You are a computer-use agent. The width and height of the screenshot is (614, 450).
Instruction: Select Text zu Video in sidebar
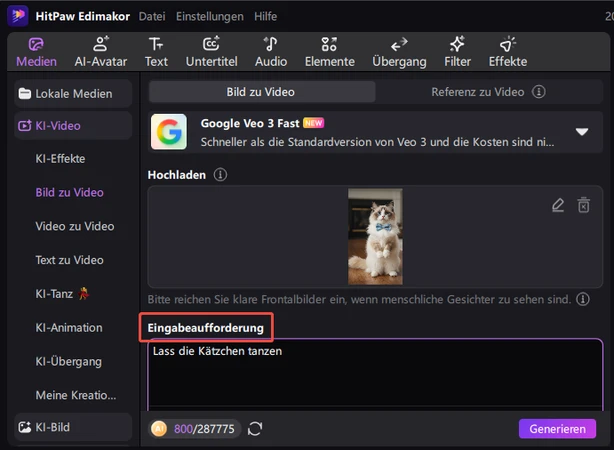(69, 260)
